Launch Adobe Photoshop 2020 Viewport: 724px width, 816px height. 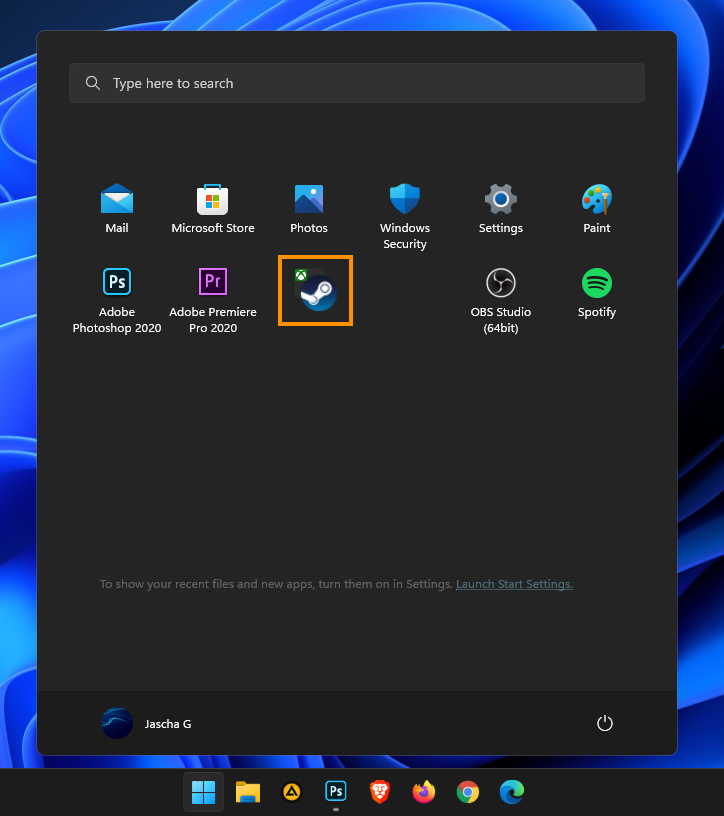117,300
